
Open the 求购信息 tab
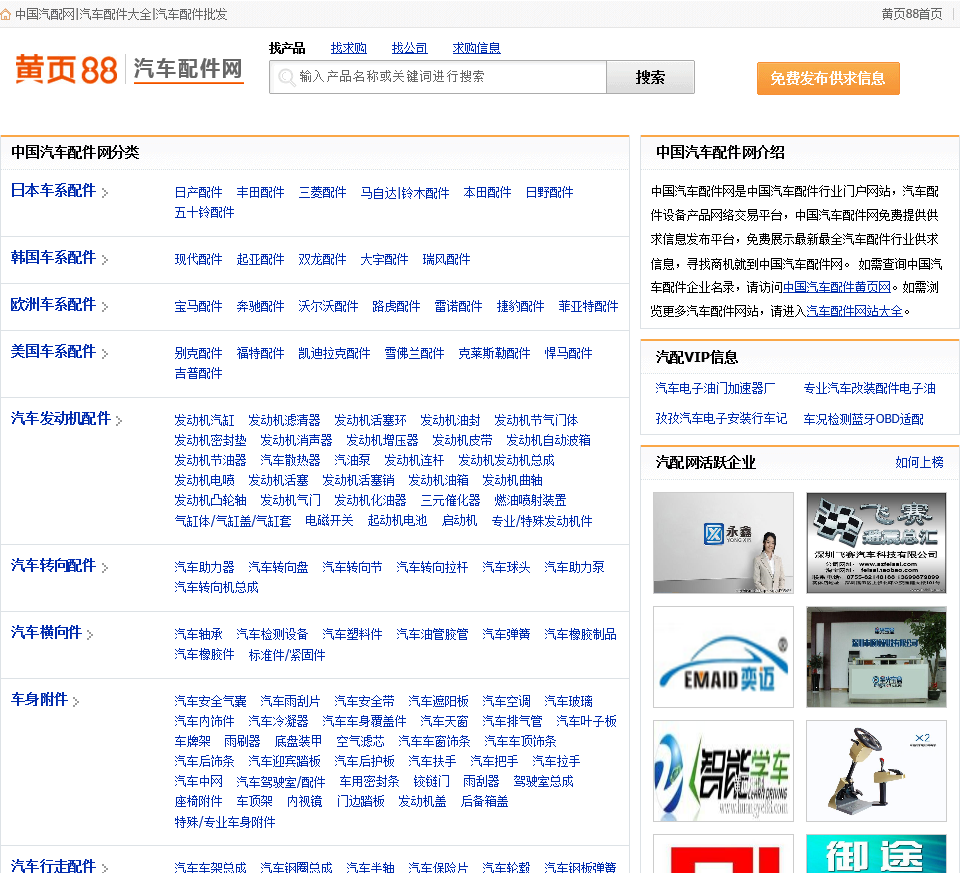[x=476, y=48]
